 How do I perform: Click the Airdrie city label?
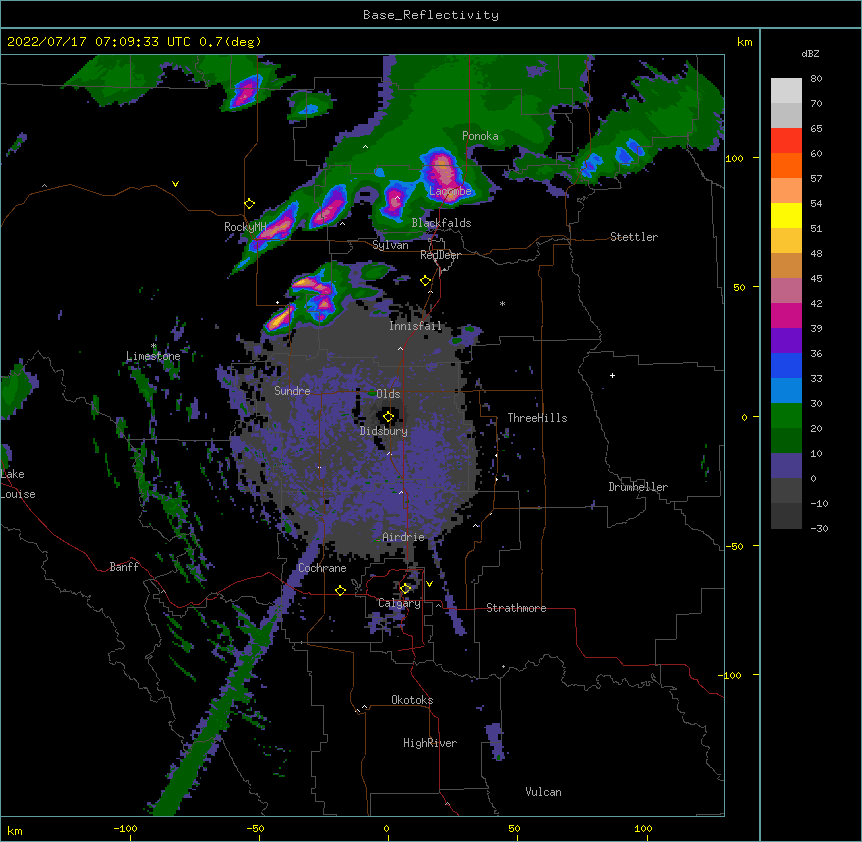pyautogui.click(x=403, y=537)
